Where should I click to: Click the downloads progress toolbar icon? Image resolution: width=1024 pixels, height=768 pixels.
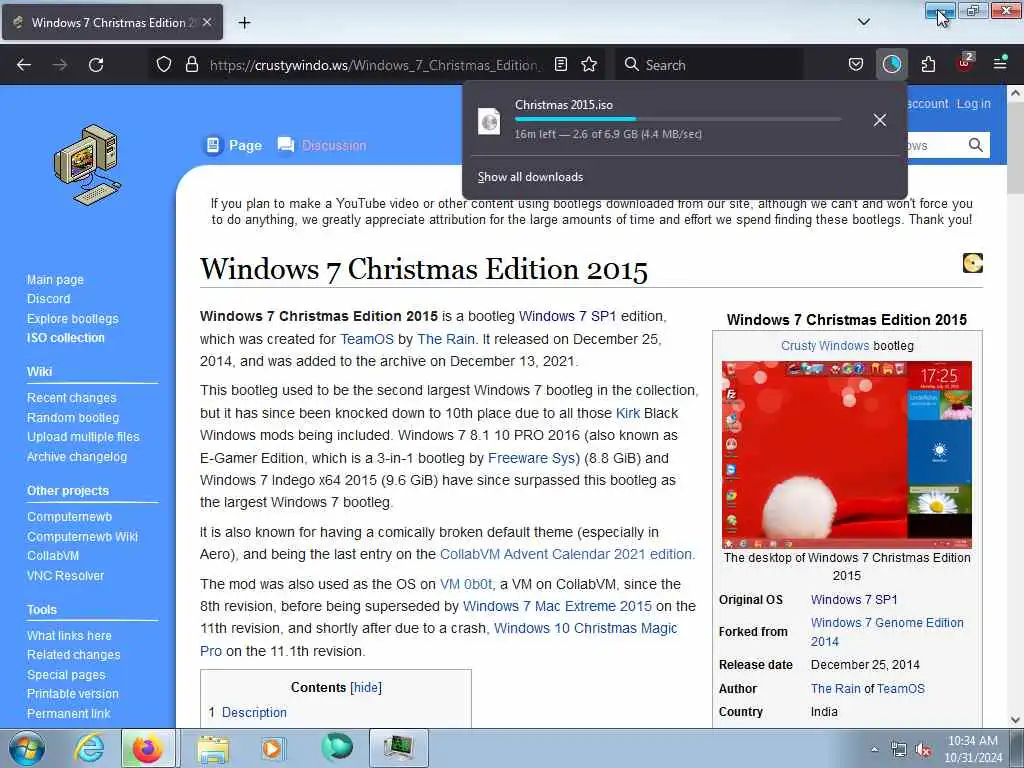pyautogui.click(x=891, y=64)
